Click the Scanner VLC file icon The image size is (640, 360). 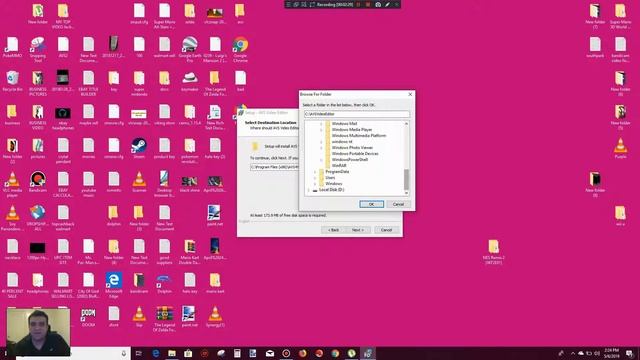pyautogui.click(x=139, y=182)
